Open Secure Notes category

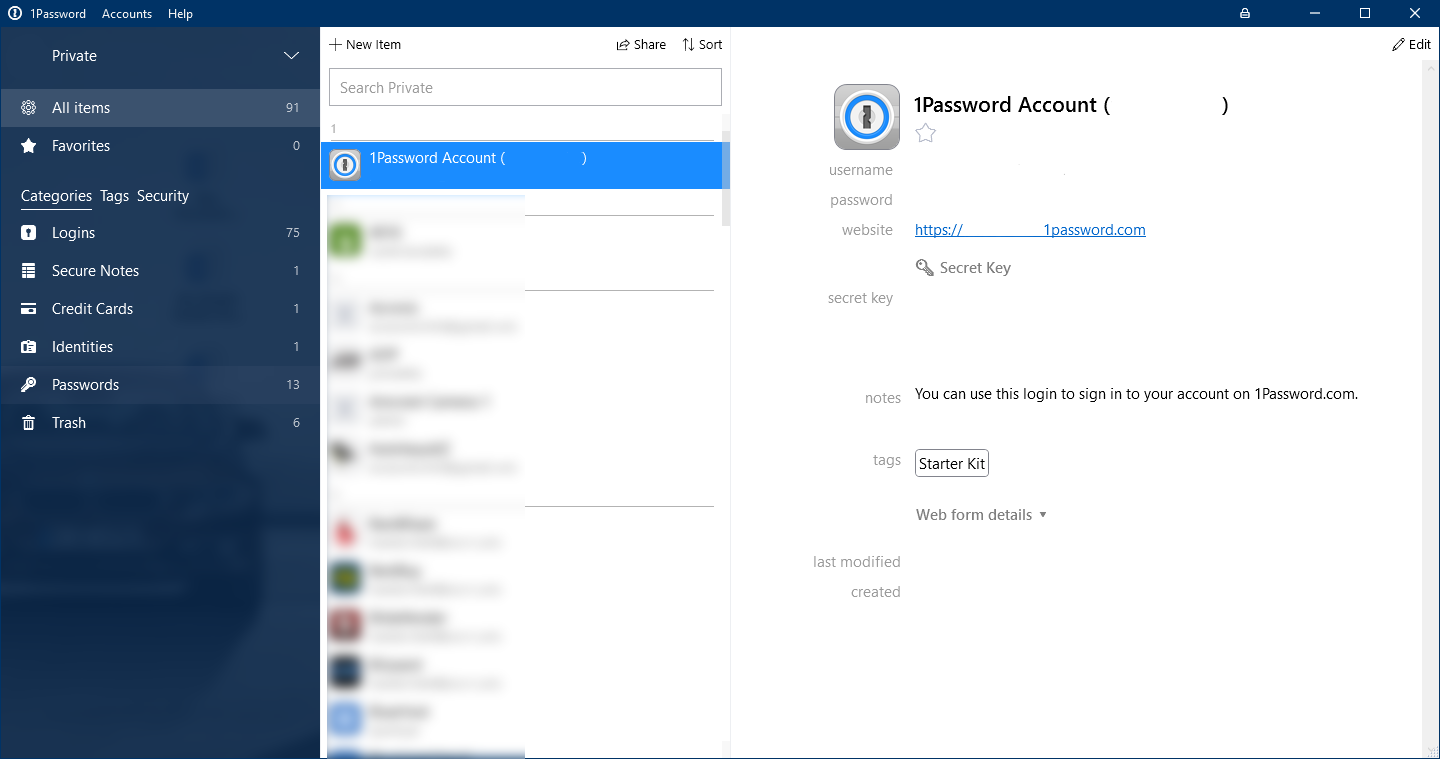[x=160, y=271]
